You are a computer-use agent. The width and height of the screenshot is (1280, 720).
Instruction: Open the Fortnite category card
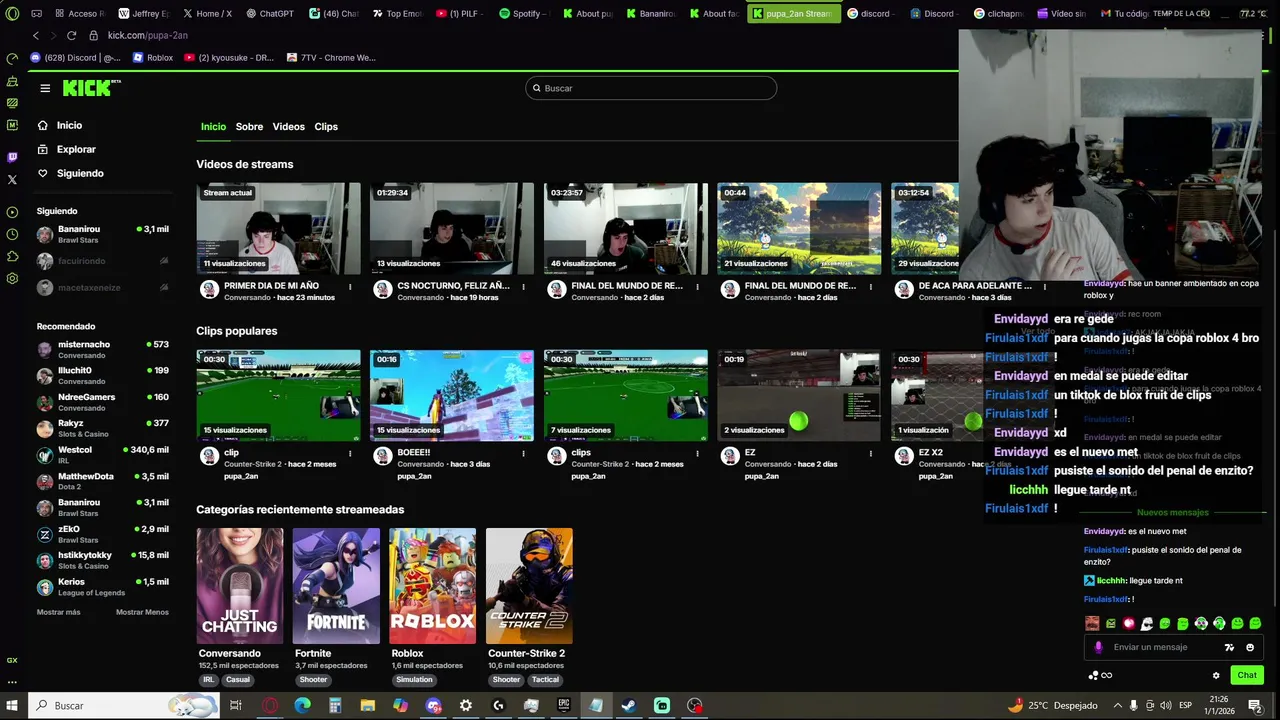coord(336,586)
